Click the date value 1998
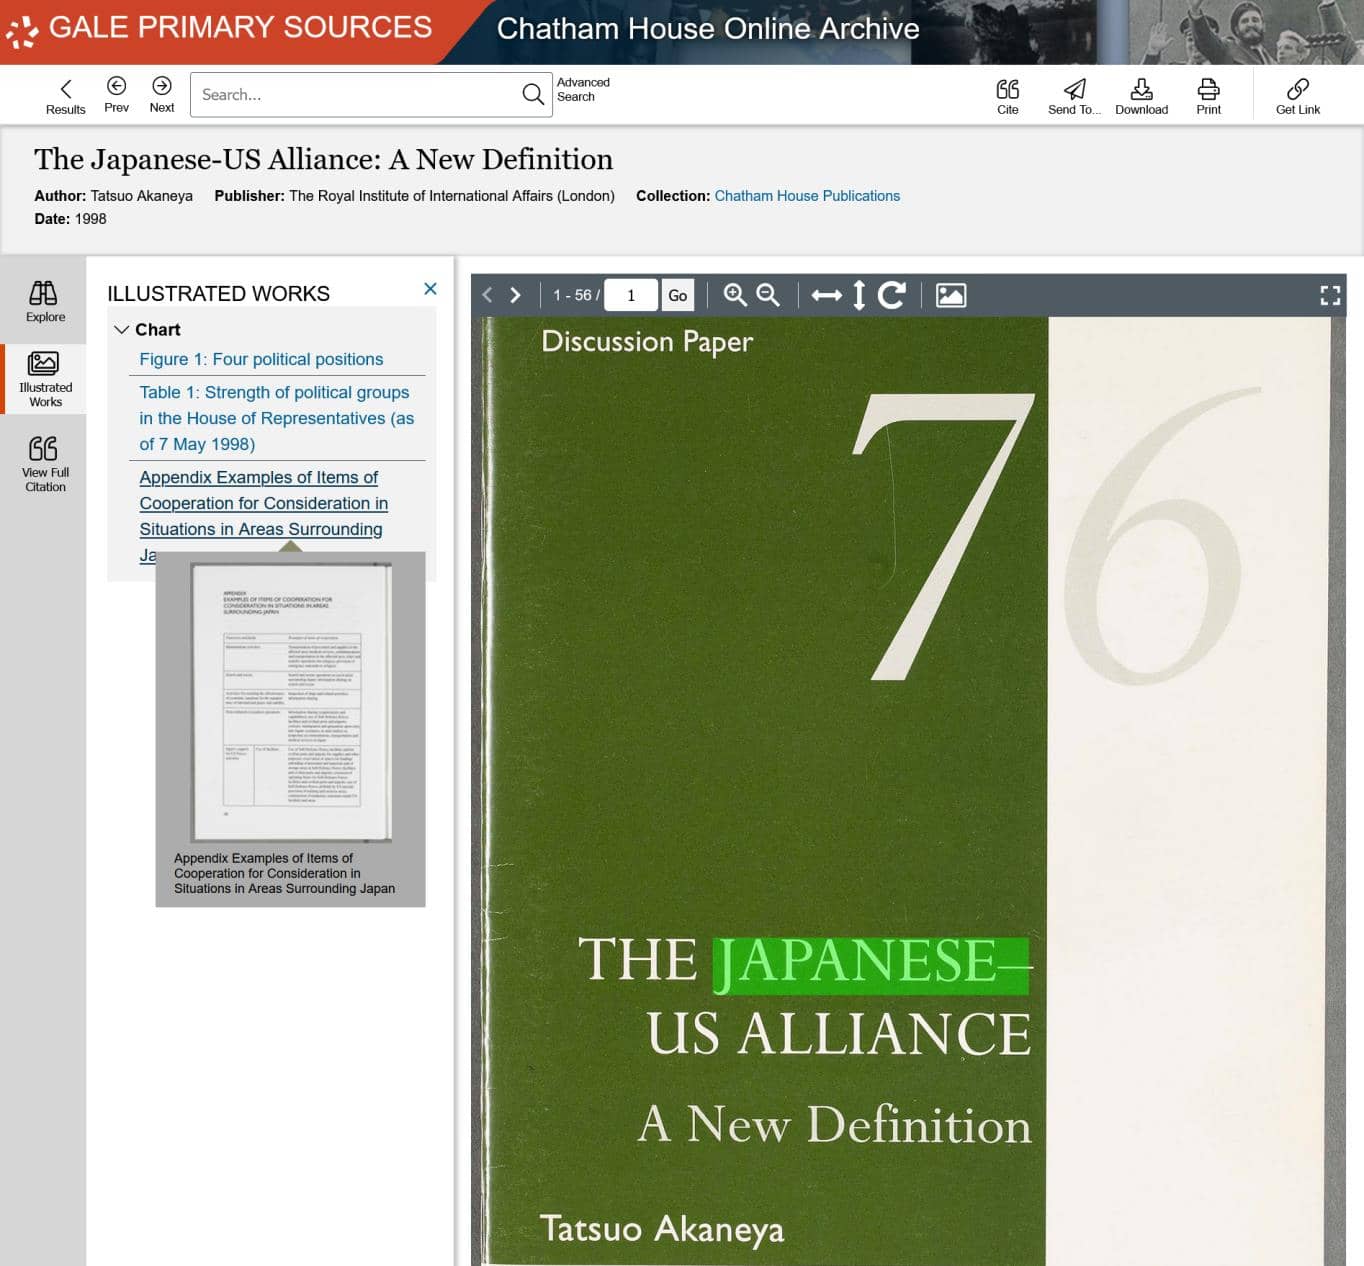Viewport: 1364px width, 1266px height. click(90, 219)
